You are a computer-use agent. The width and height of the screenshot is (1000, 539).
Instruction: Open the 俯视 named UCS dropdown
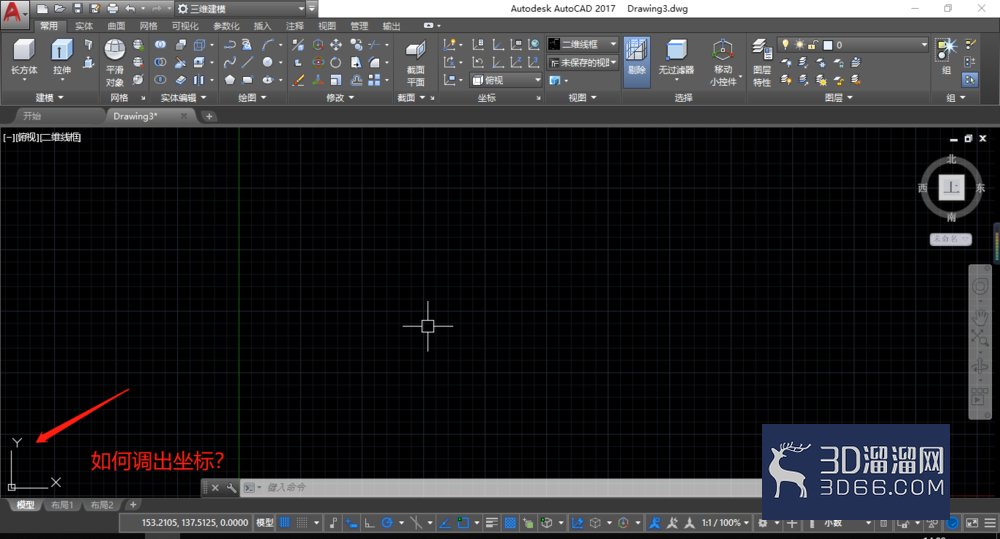point(506,80)
